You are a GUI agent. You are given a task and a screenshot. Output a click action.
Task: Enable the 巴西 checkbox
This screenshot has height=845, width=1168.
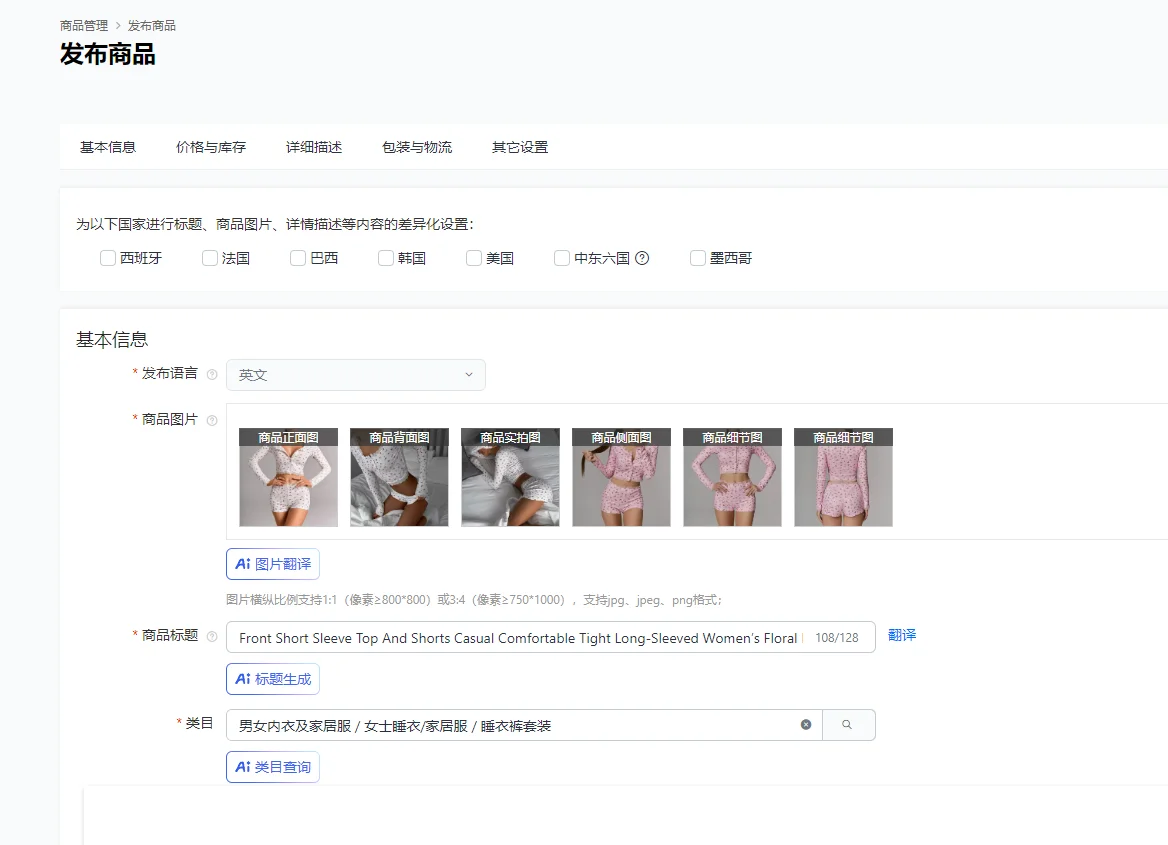(x=298, y=258)
